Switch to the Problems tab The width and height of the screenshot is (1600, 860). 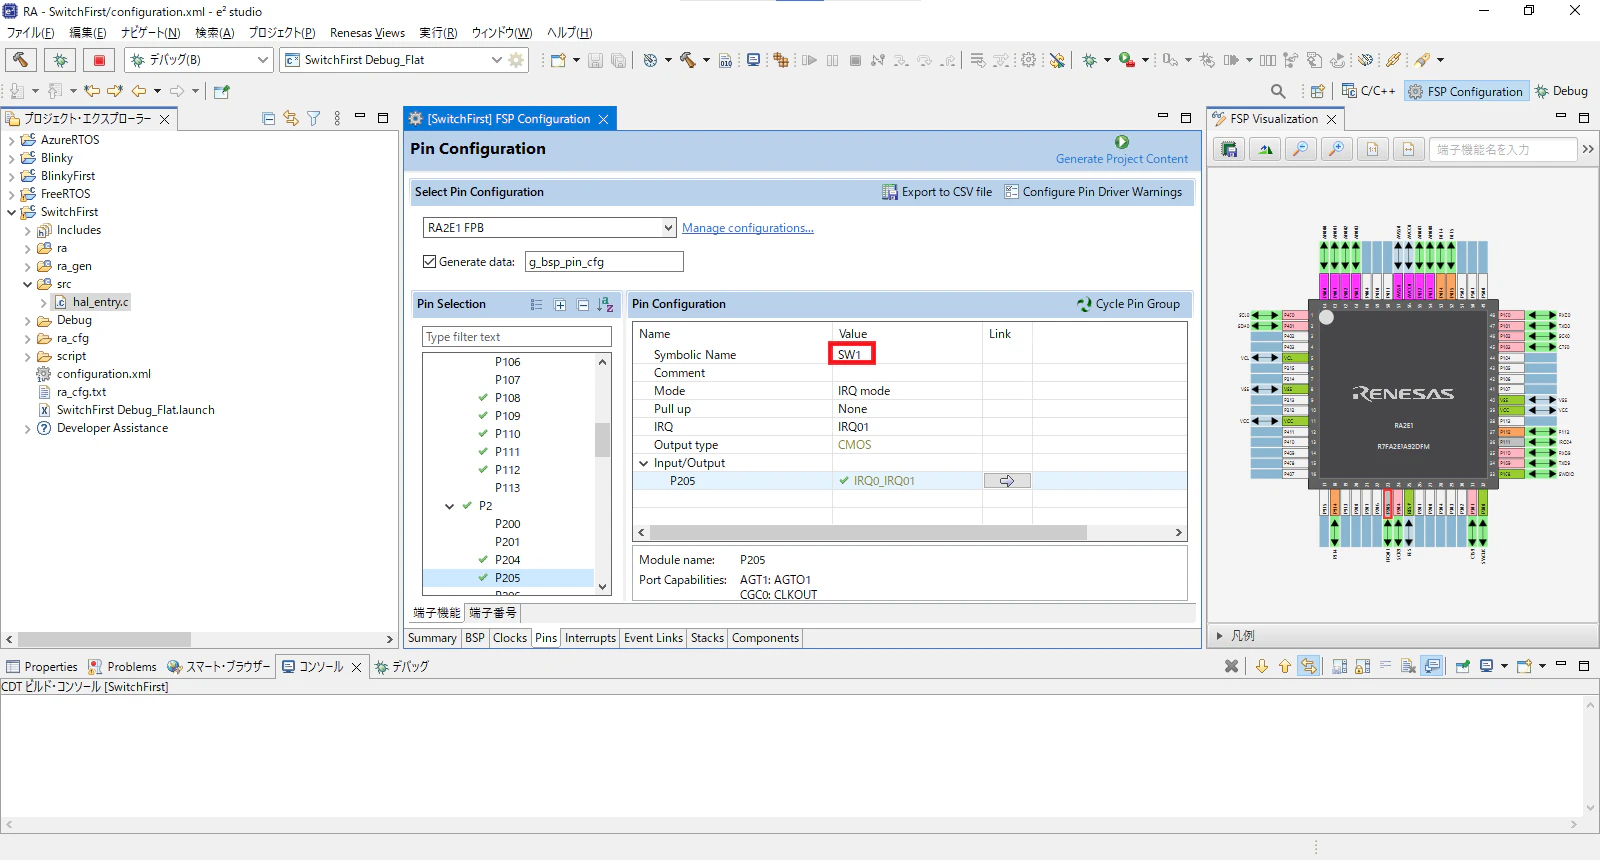click(122, 667)
